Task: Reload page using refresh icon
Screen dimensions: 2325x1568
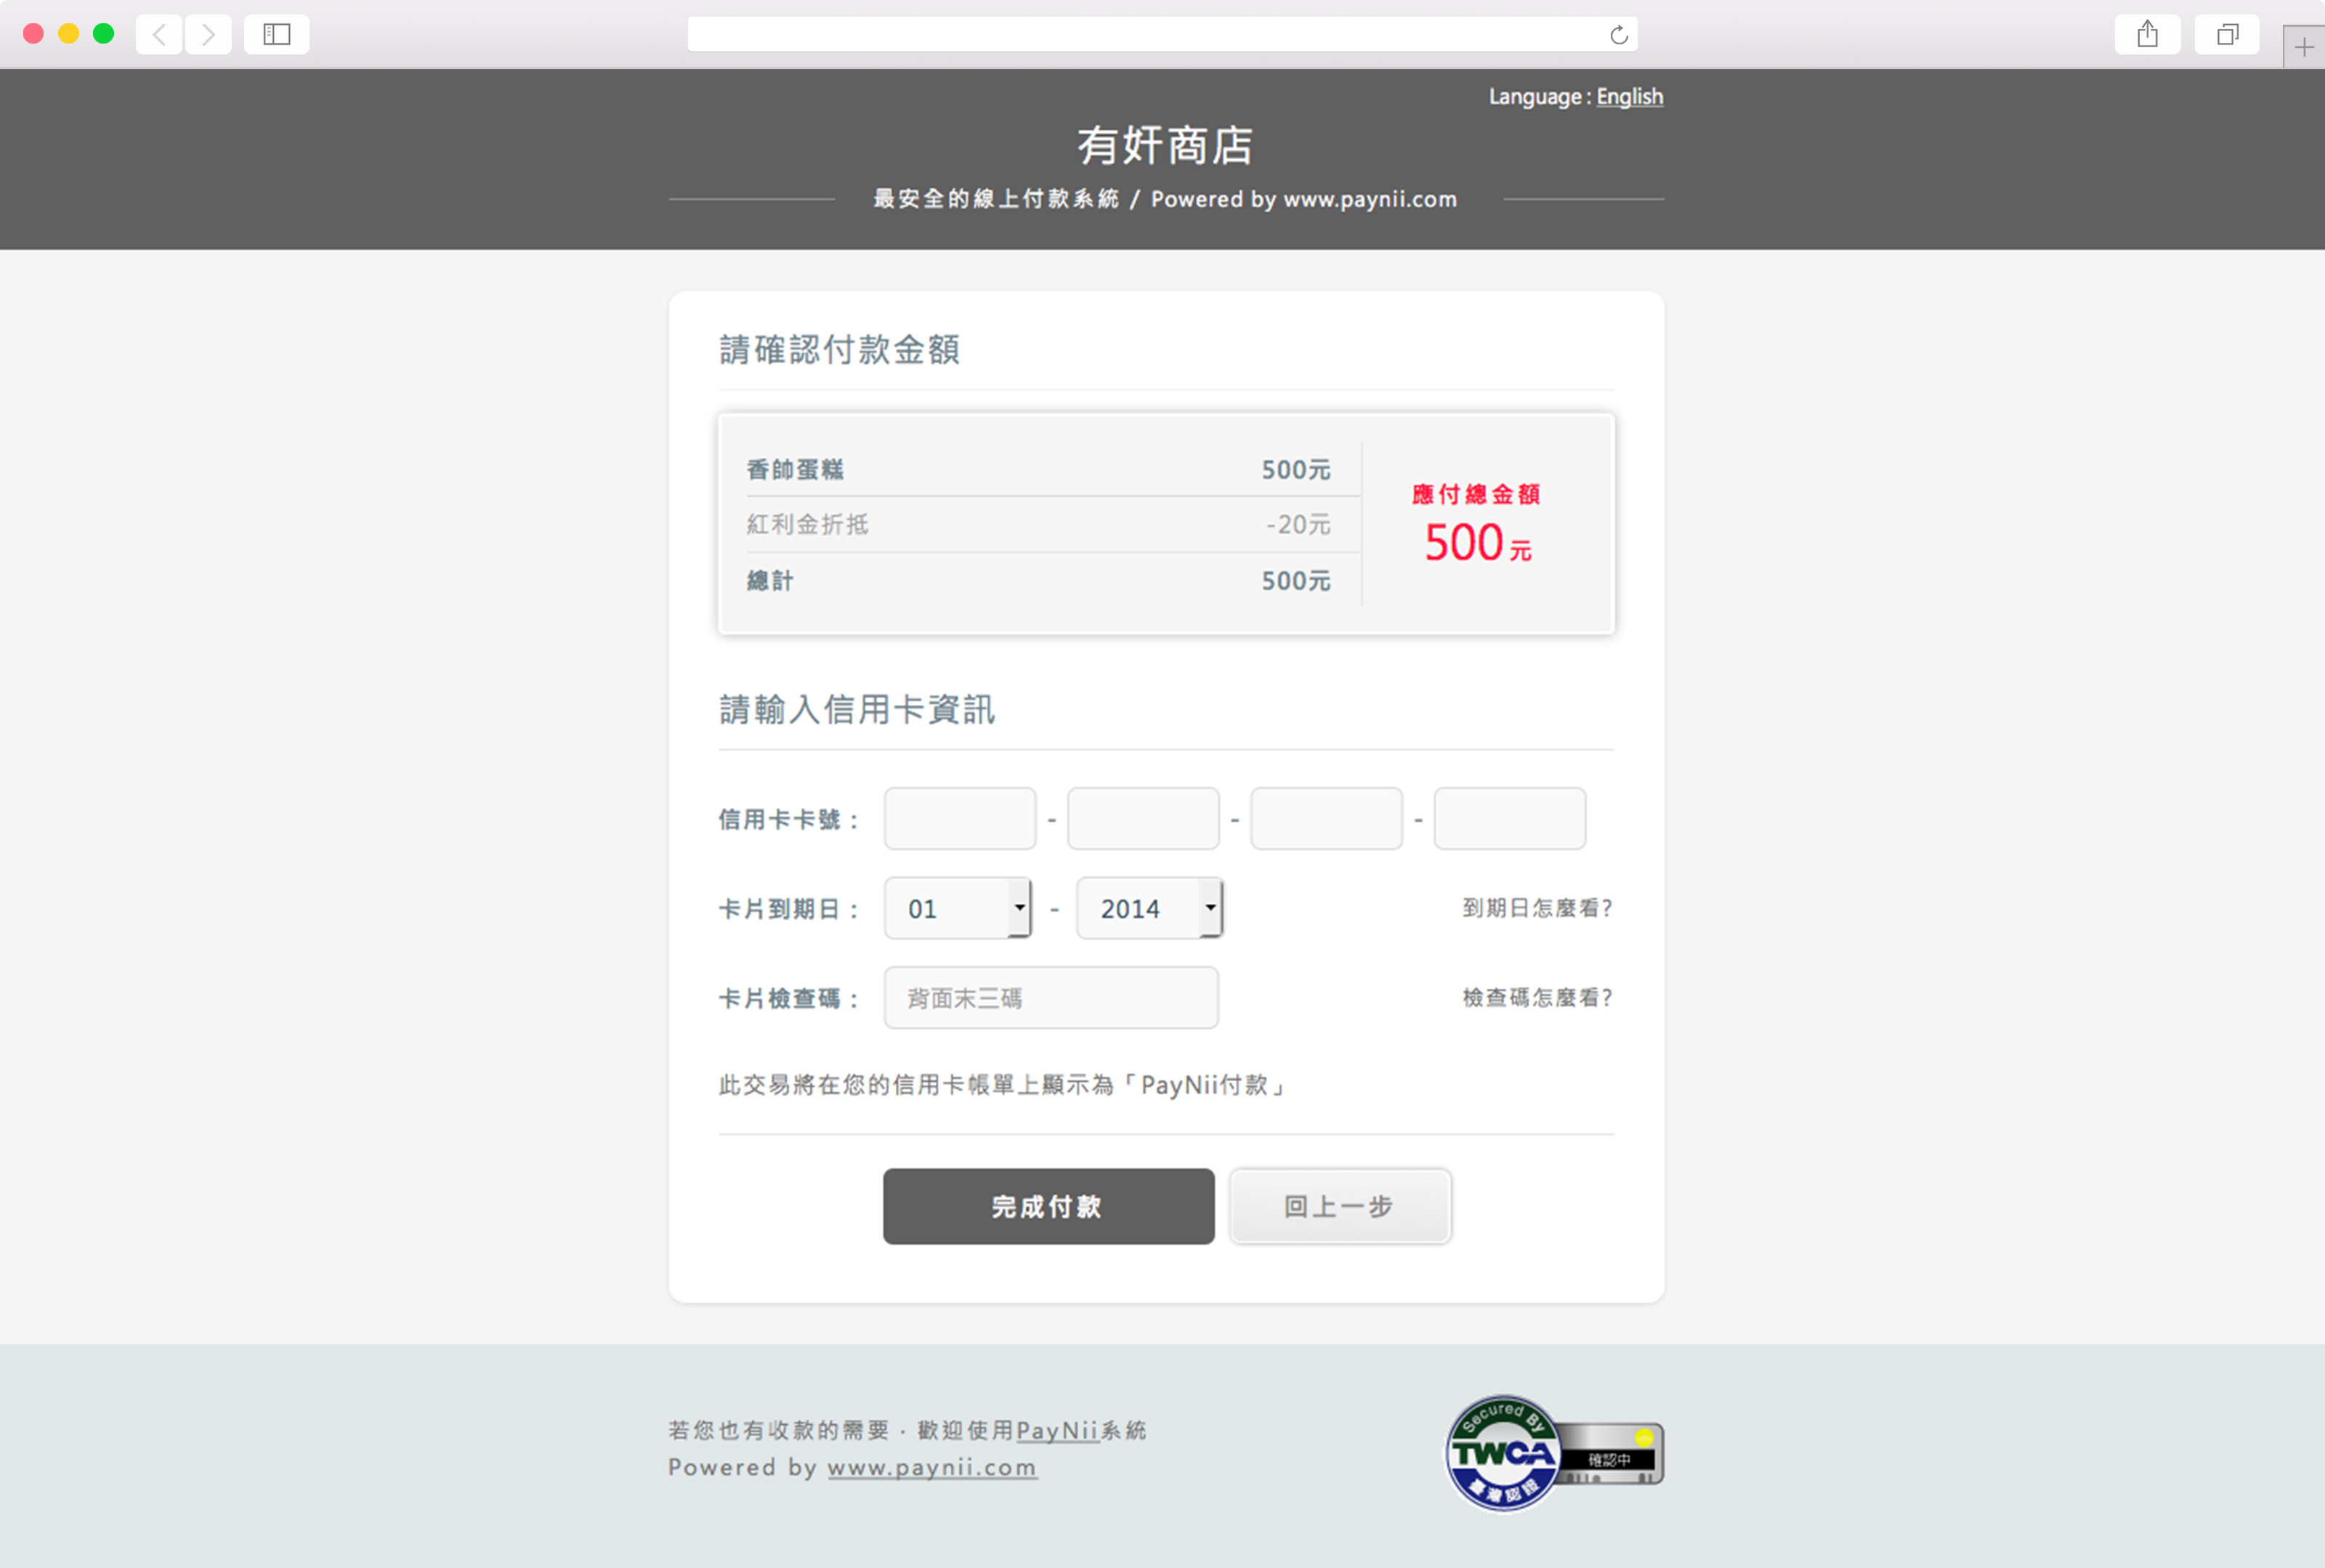Action: (x=1618, y=36)
